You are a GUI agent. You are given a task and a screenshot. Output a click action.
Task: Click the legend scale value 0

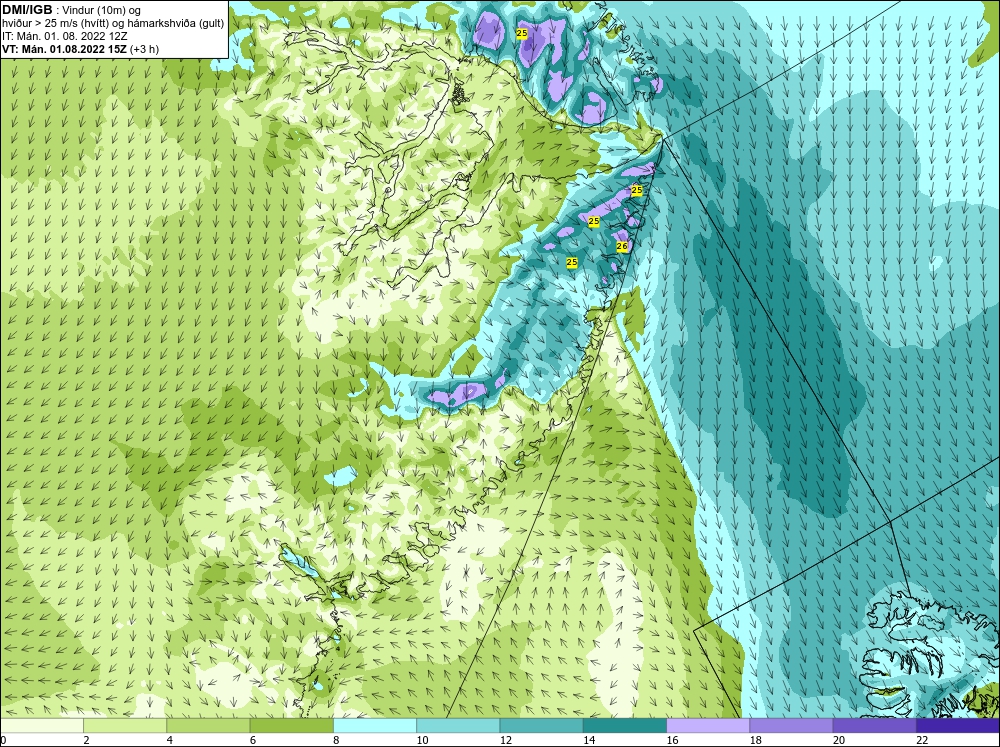[3, 740]
